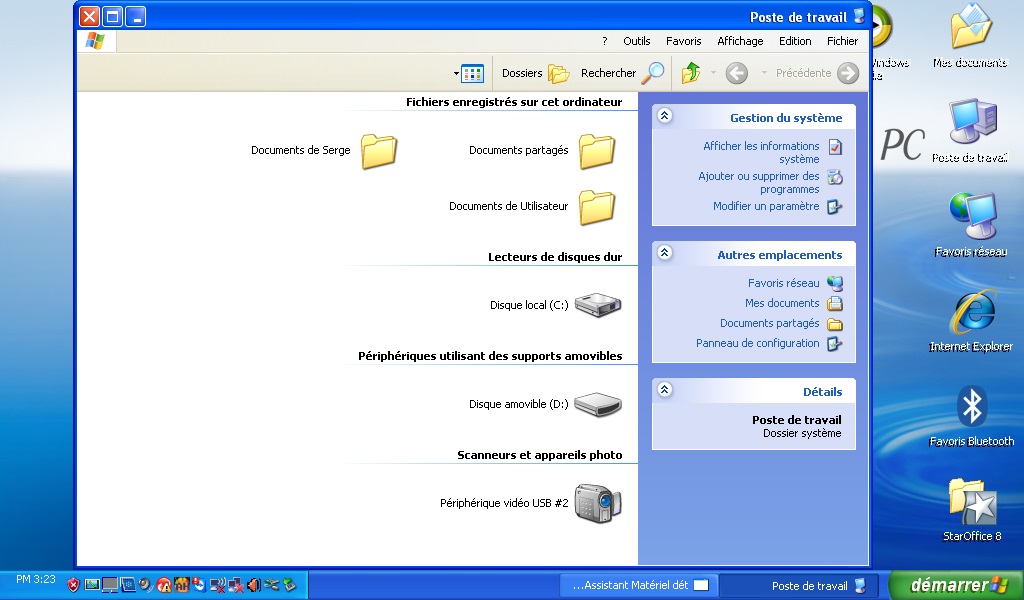Click the Favoris réseau desktop icon
Viewport: 1024px width, 600px height.
click(970, 225)
